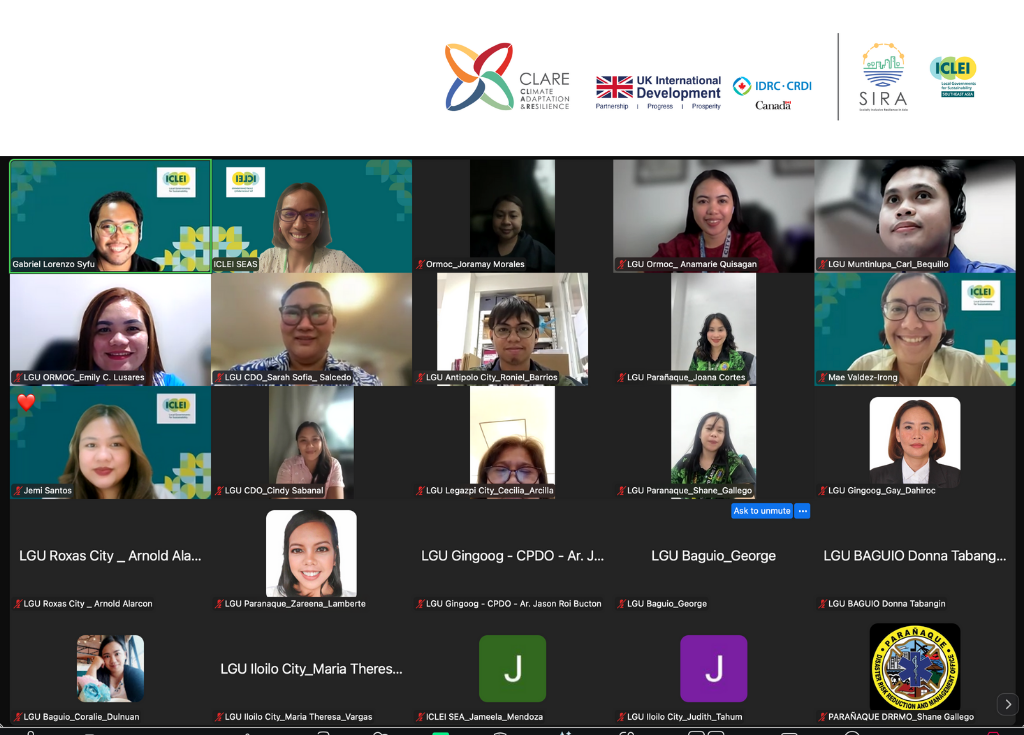Click muted mic icon beside Ormoc_Joramay Morales
This screenshot has width=1024, height=735.
pyautogui.click(x=420, y=265)
